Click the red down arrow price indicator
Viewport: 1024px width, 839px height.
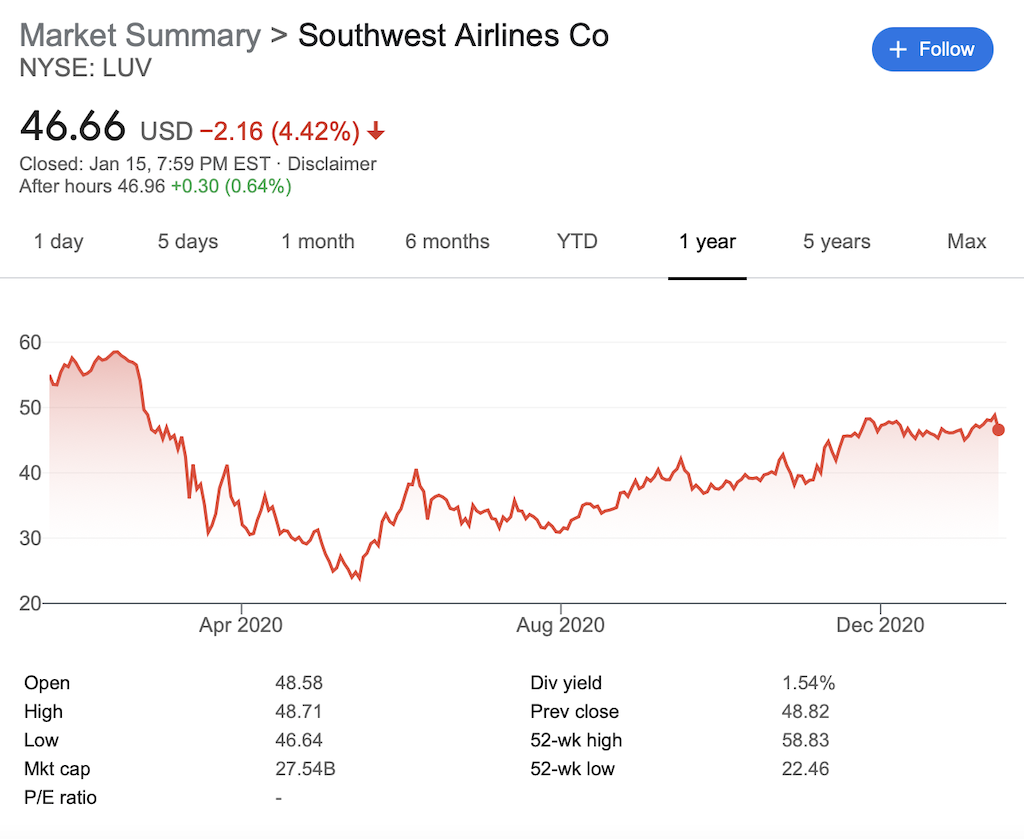coord(376,131)
